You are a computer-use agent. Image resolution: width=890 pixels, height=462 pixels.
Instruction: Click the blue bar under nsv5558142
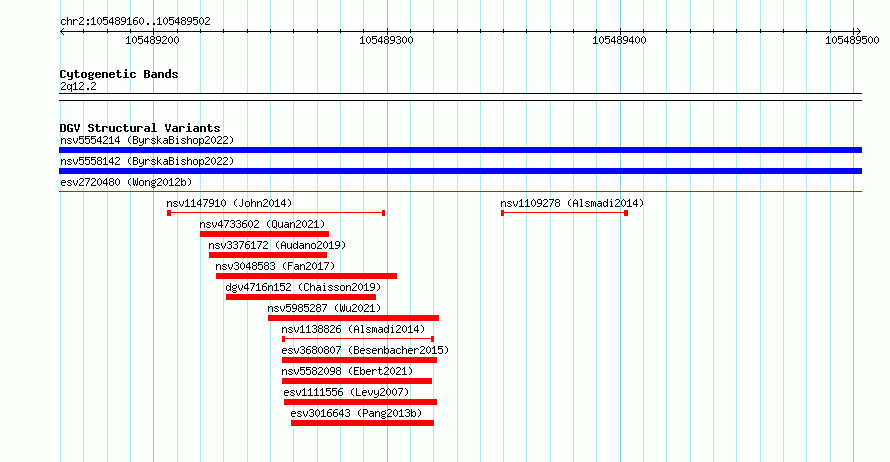(460, 171)
